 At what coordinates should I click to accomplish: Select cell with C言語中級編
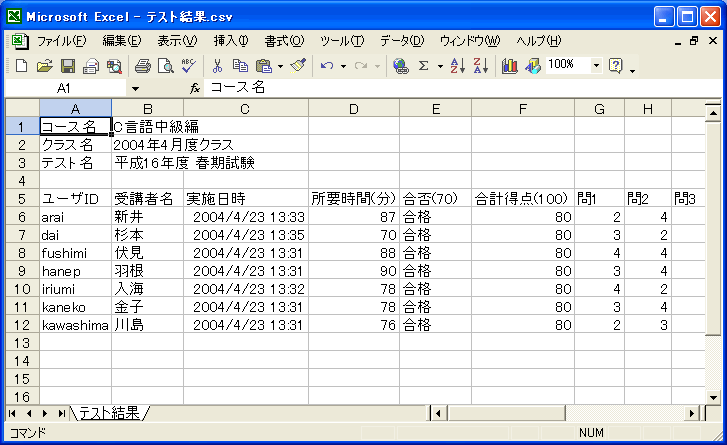[147, 127]
